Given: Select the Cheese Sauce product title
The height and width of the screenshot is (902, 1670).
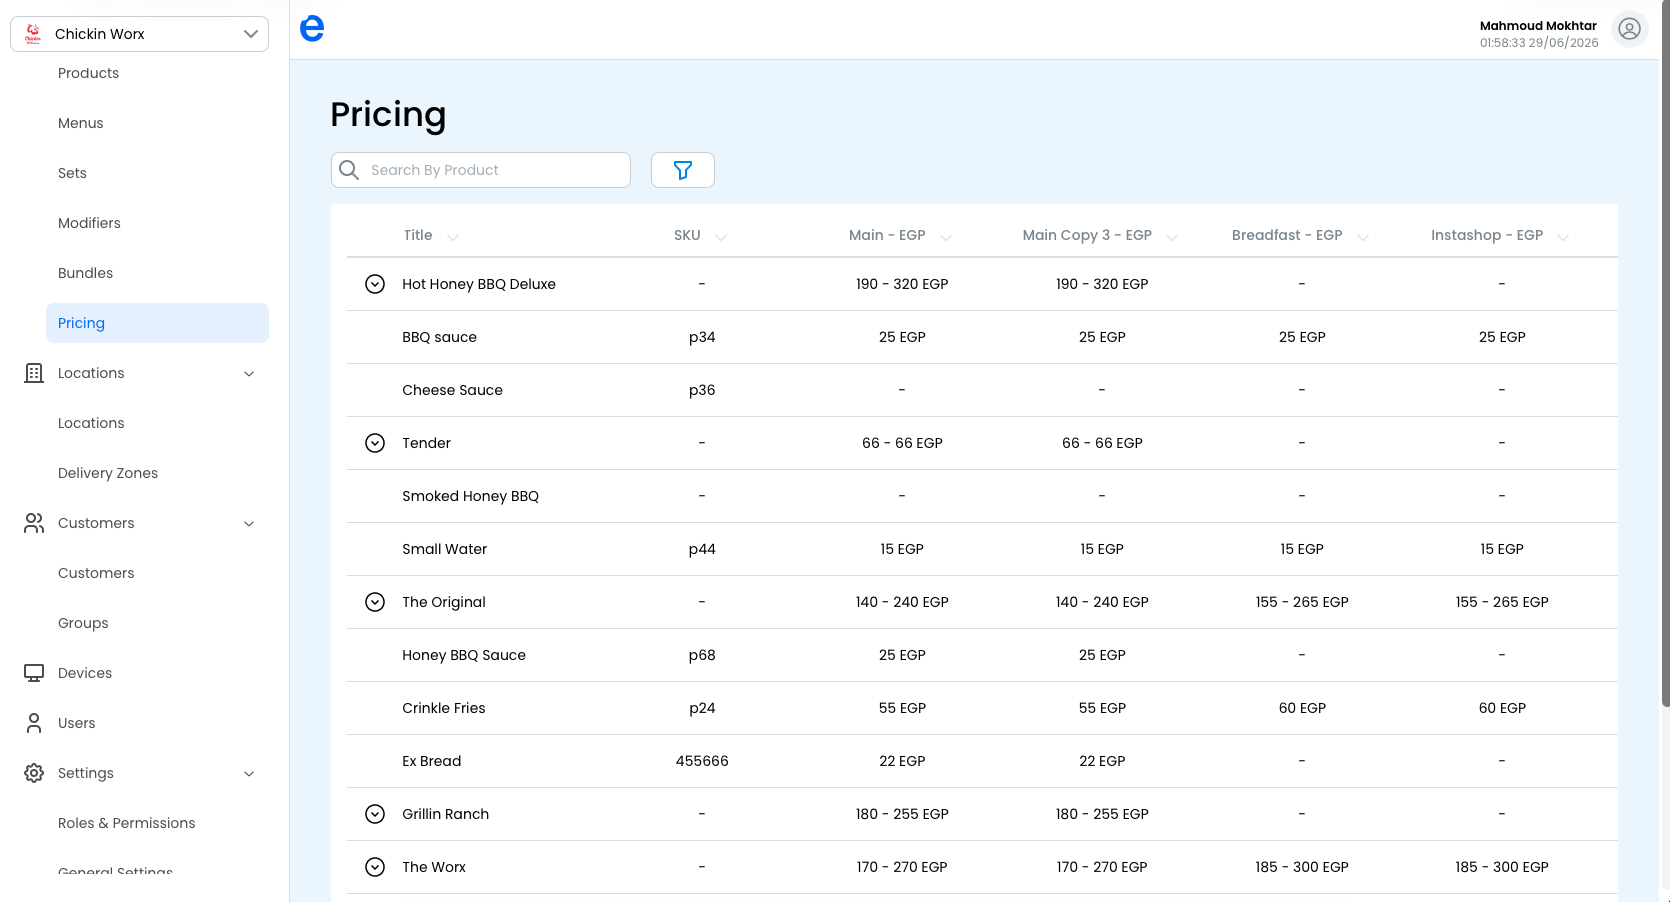Looking at the screenshot, I should click(452, 390).
